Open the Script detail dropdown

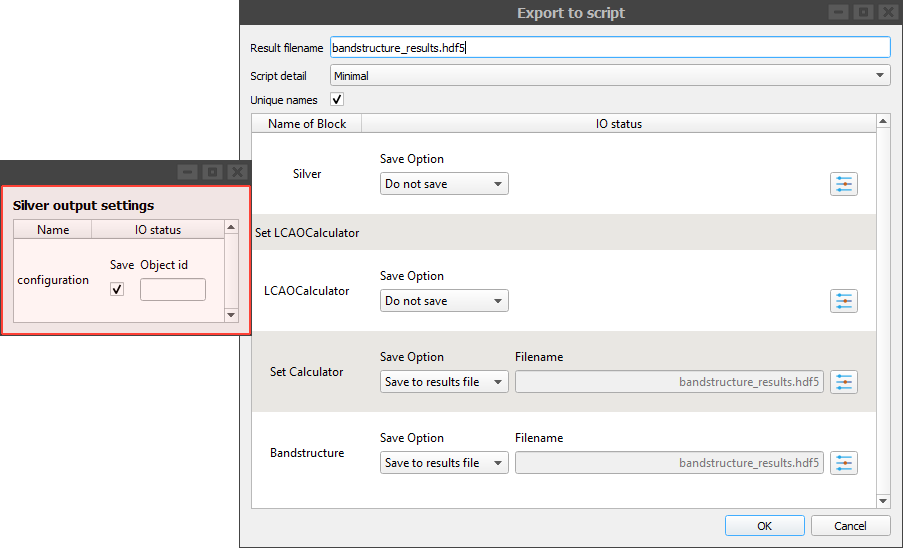coord(610,75)
